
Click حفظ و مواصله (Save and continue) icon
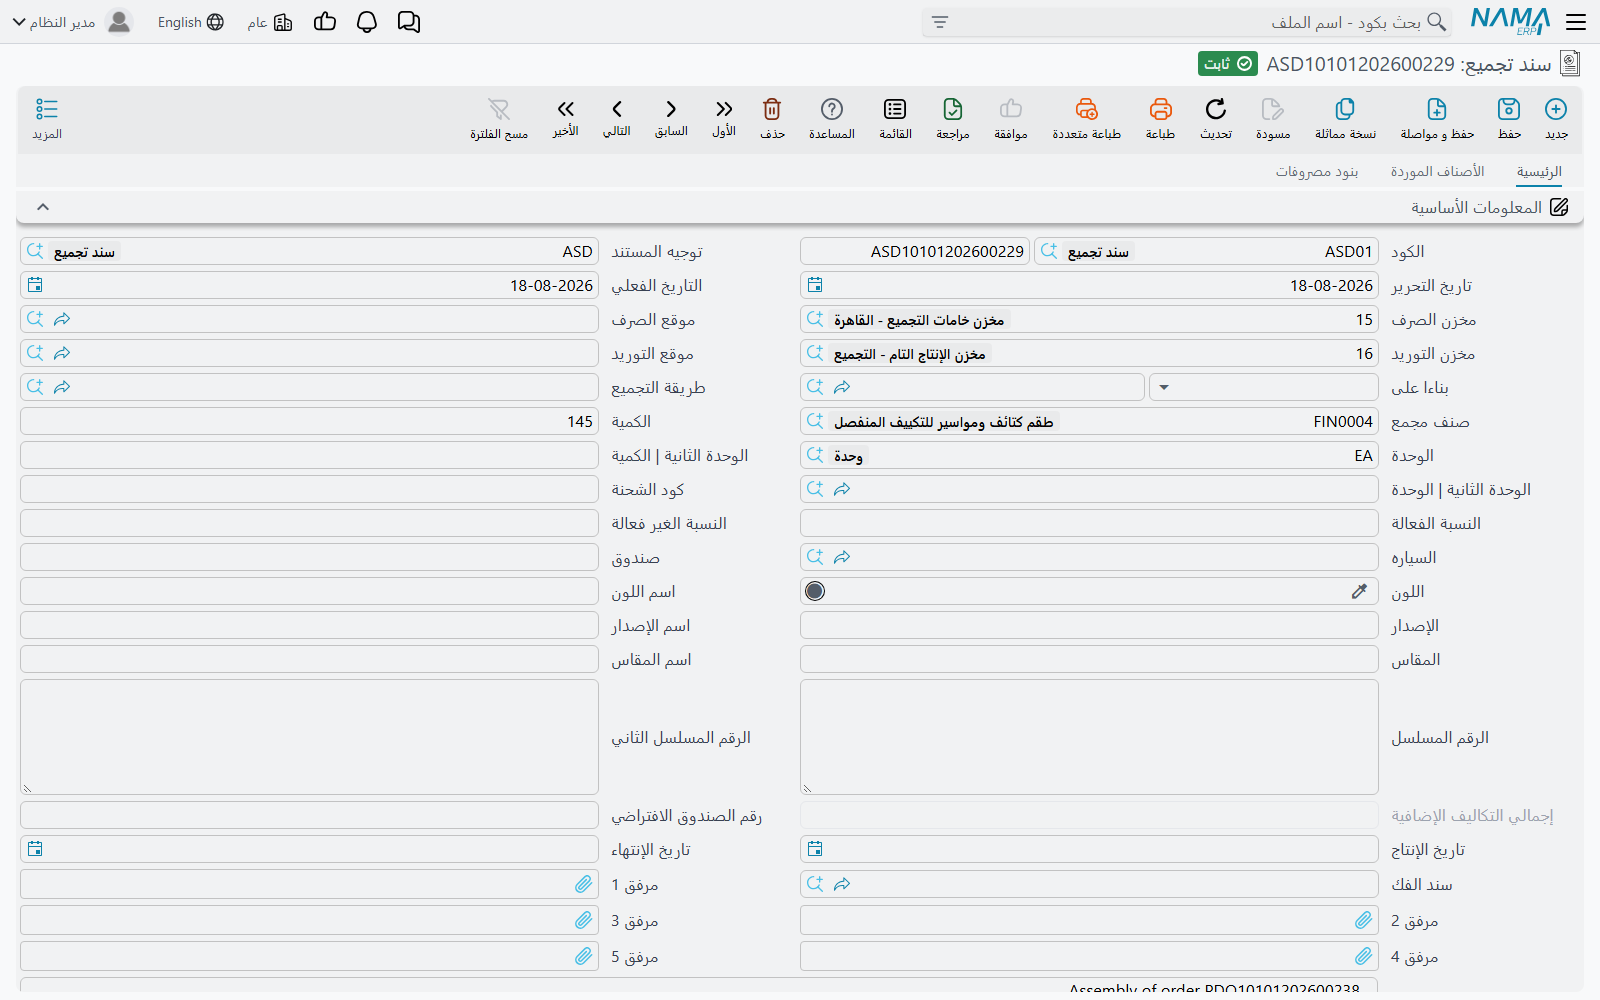1437,109
